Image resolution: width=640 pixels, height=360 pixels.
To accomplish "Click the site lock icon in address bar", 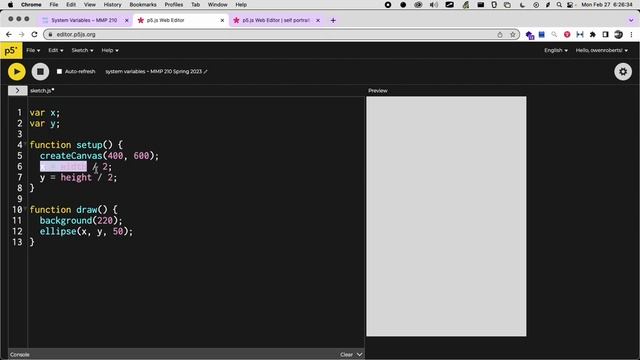I will coord(51,35).
